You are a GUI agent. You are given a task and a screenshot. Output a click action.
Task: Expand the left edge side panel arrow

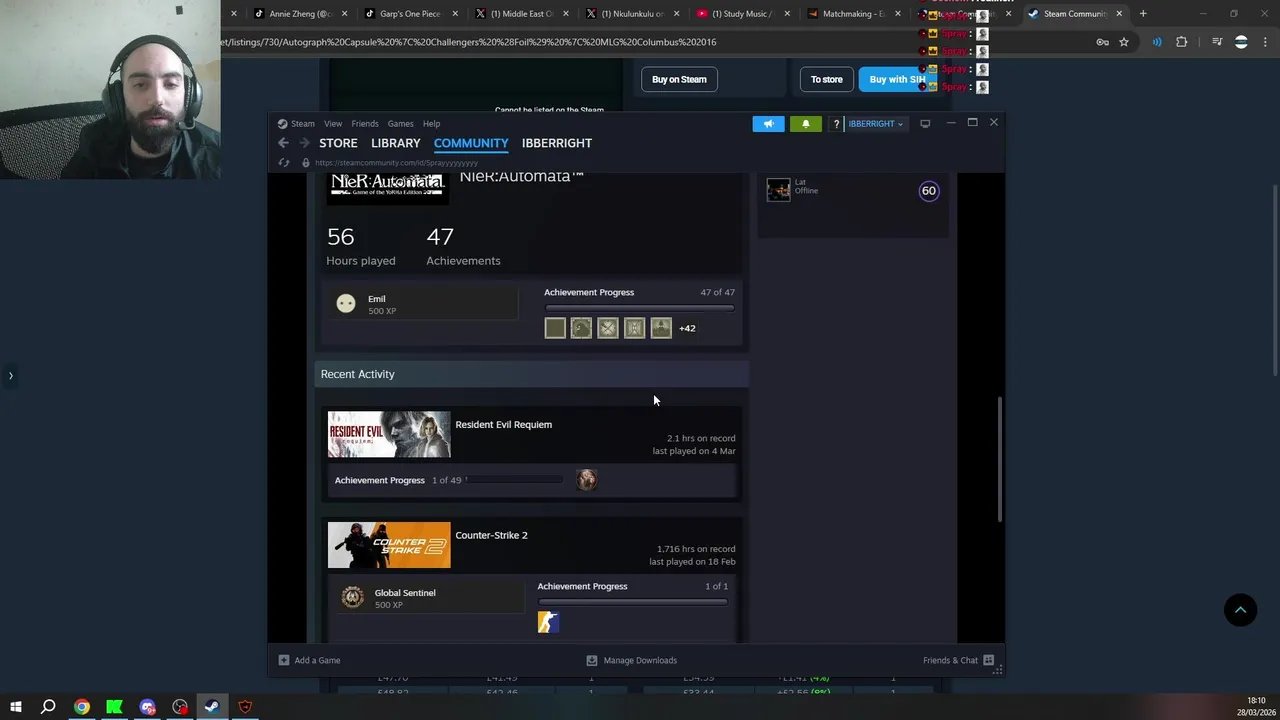click(x=10, y=376)
